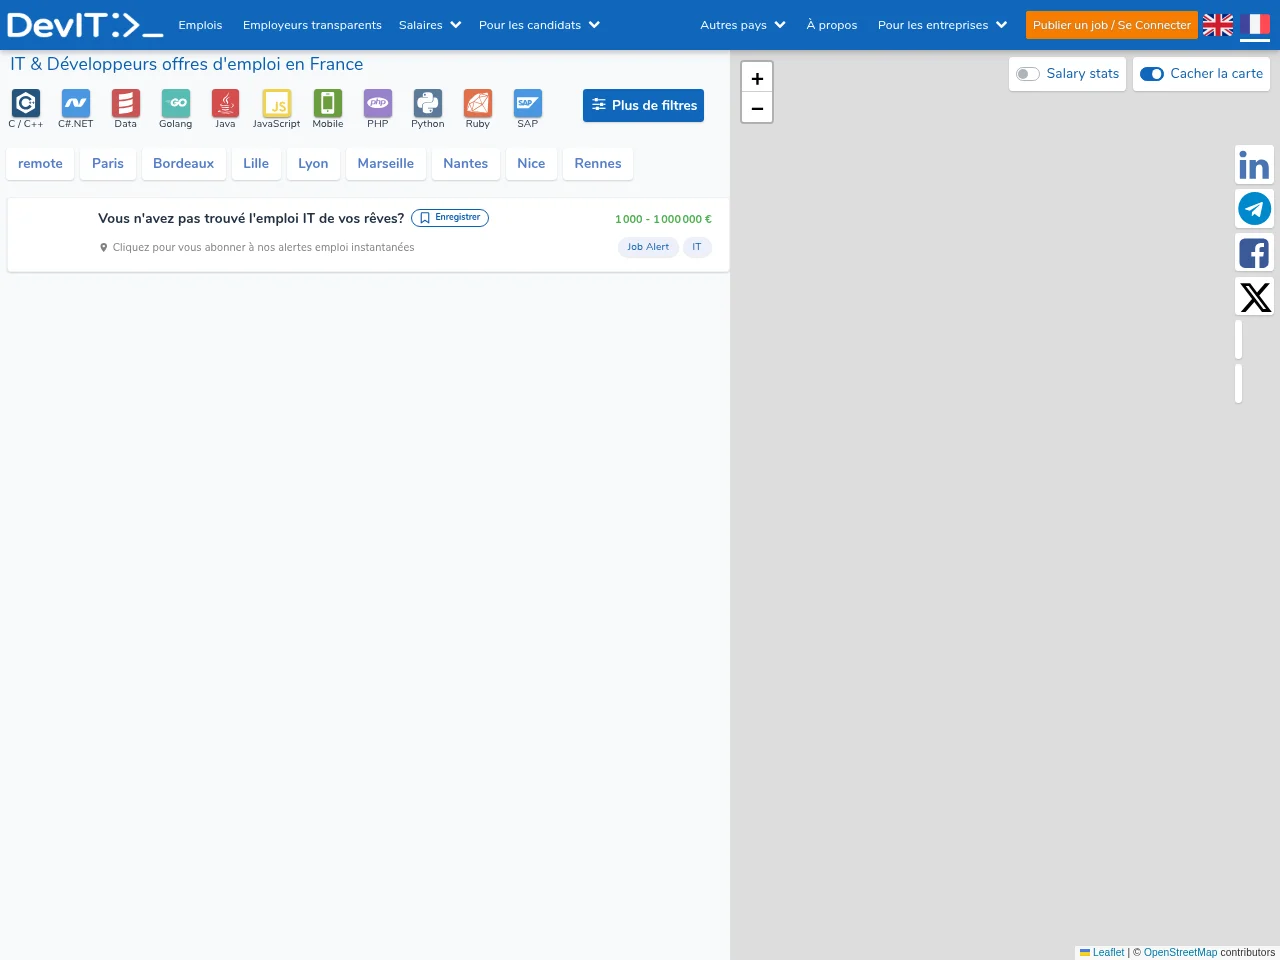Click the Mobile technology icon
The height and width of the screenshot is (960, 1280).
328,103
